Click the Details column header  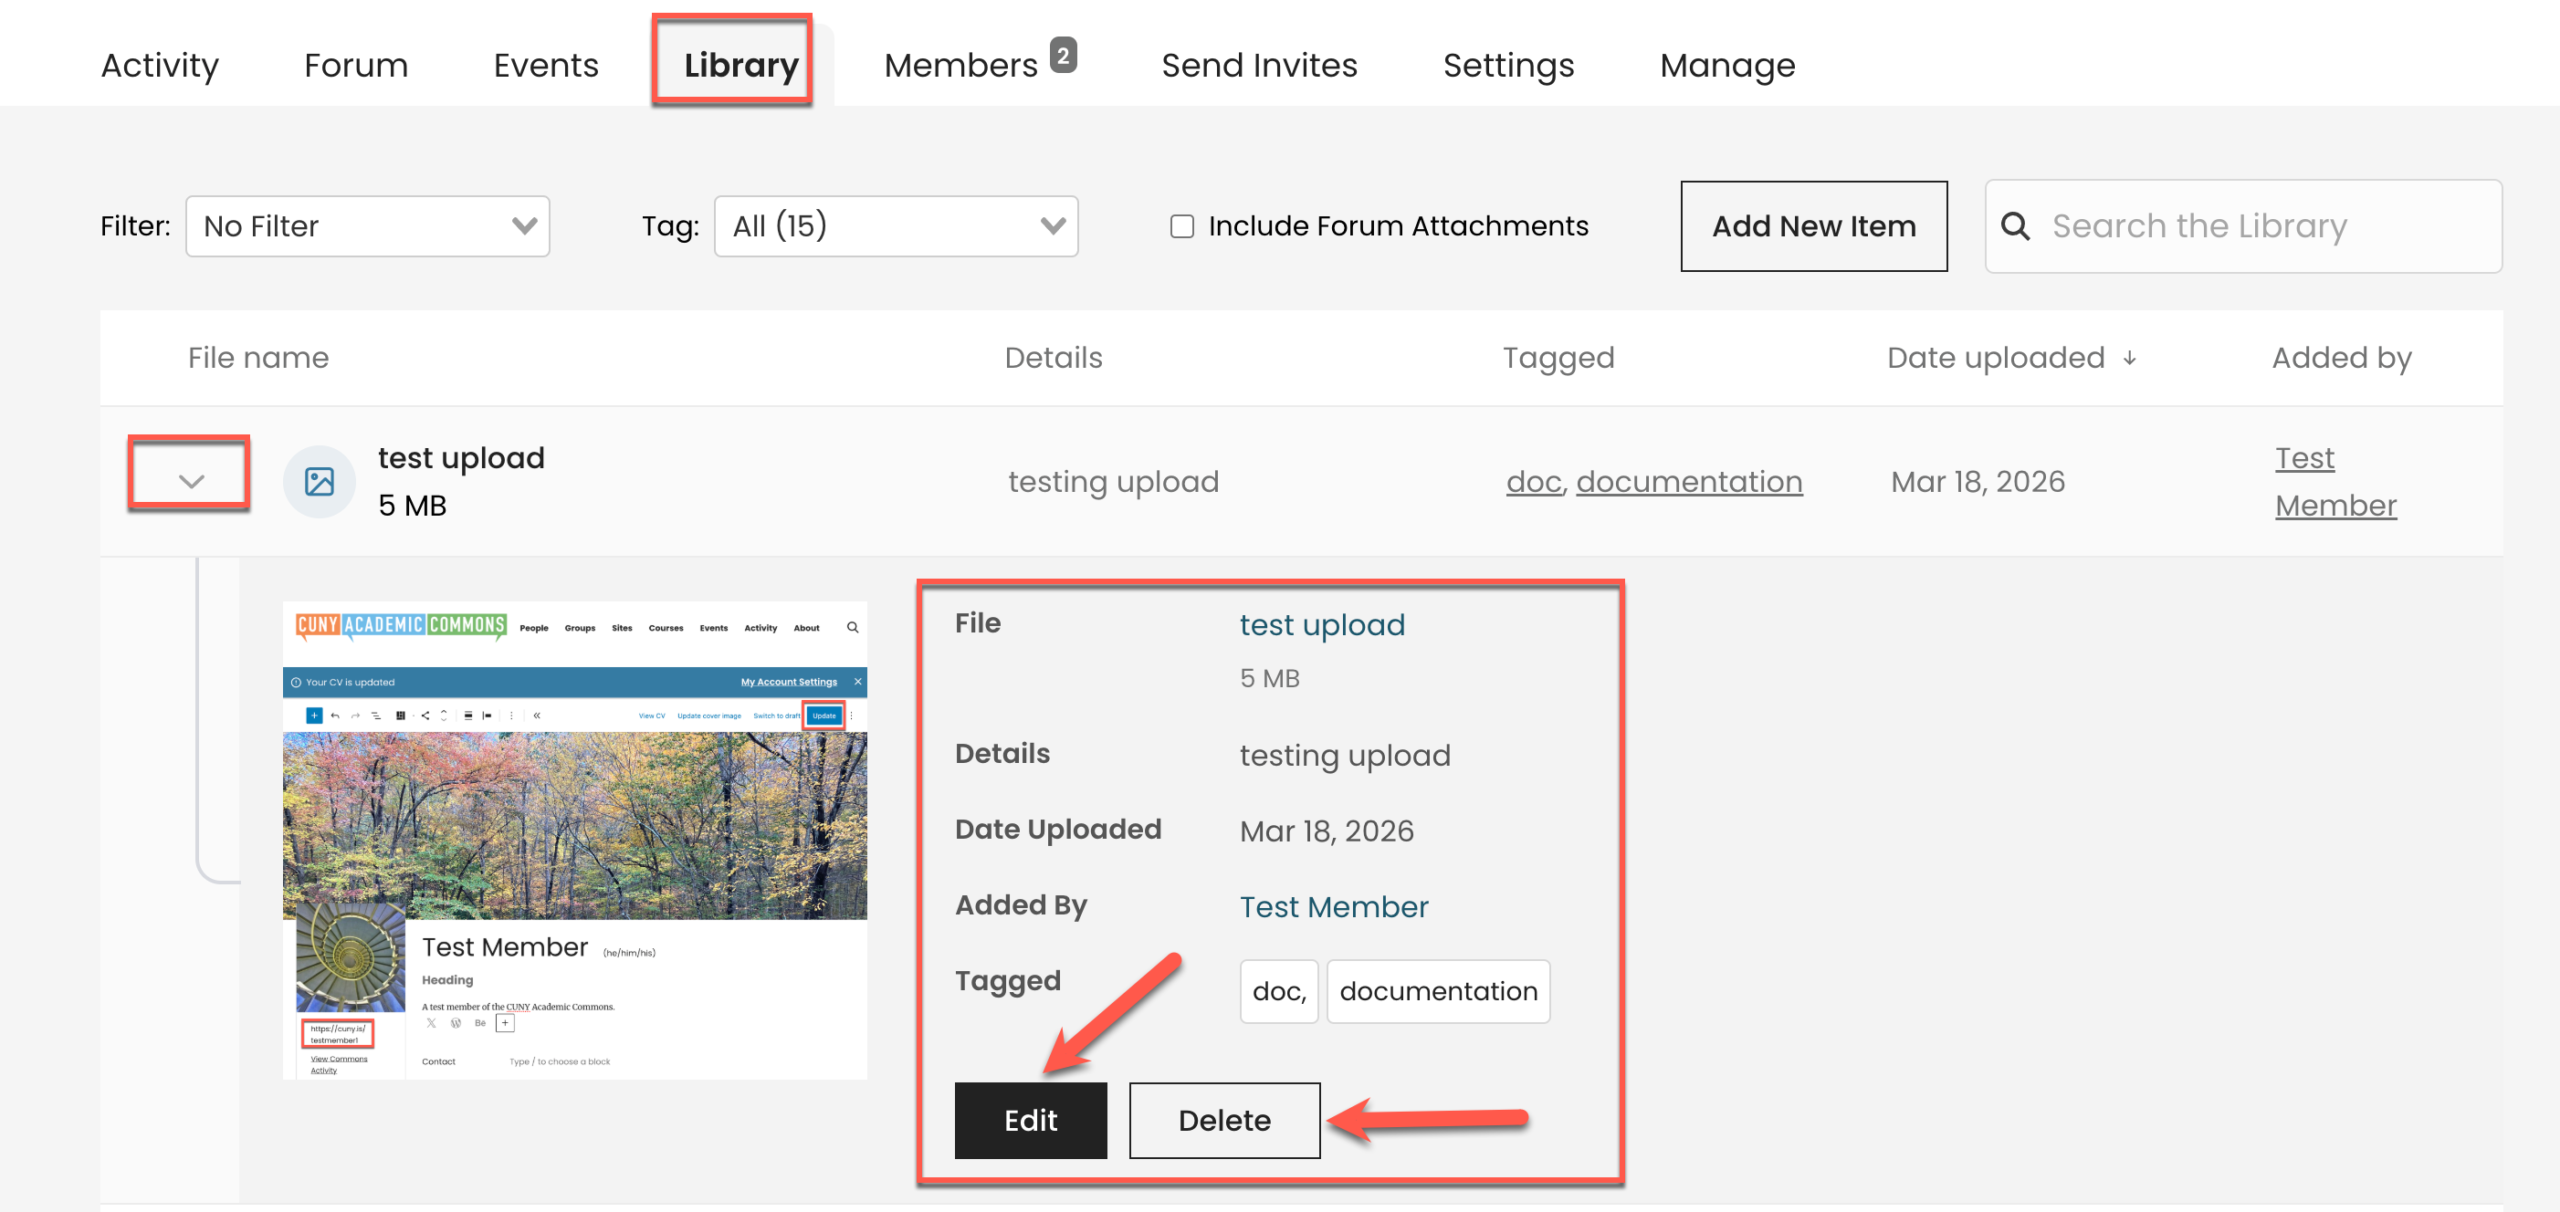[1053, 358]
